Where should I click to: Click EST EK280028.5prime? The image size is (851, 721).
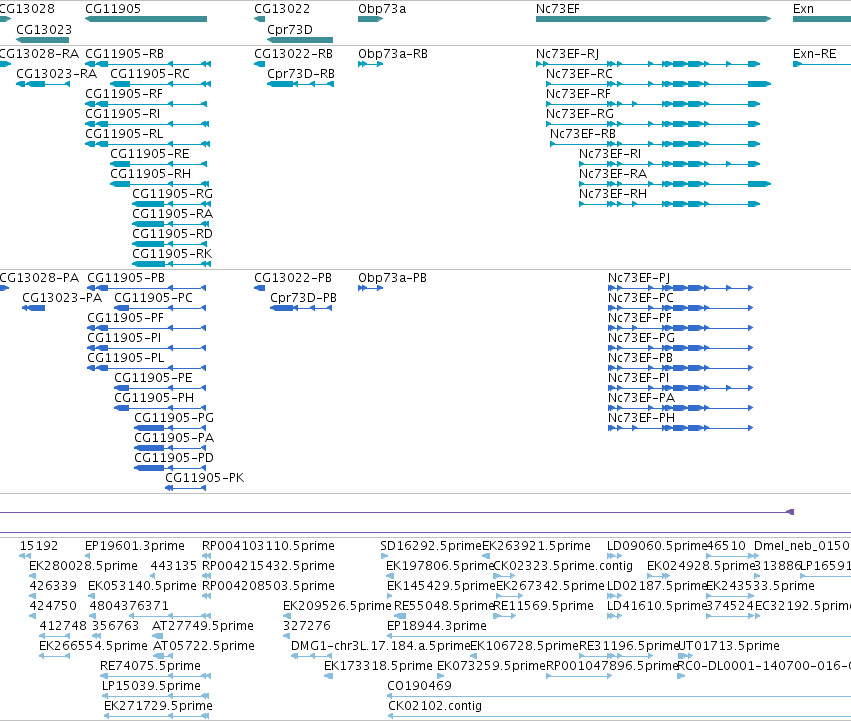pyautogui.click(x=33, y=576)
